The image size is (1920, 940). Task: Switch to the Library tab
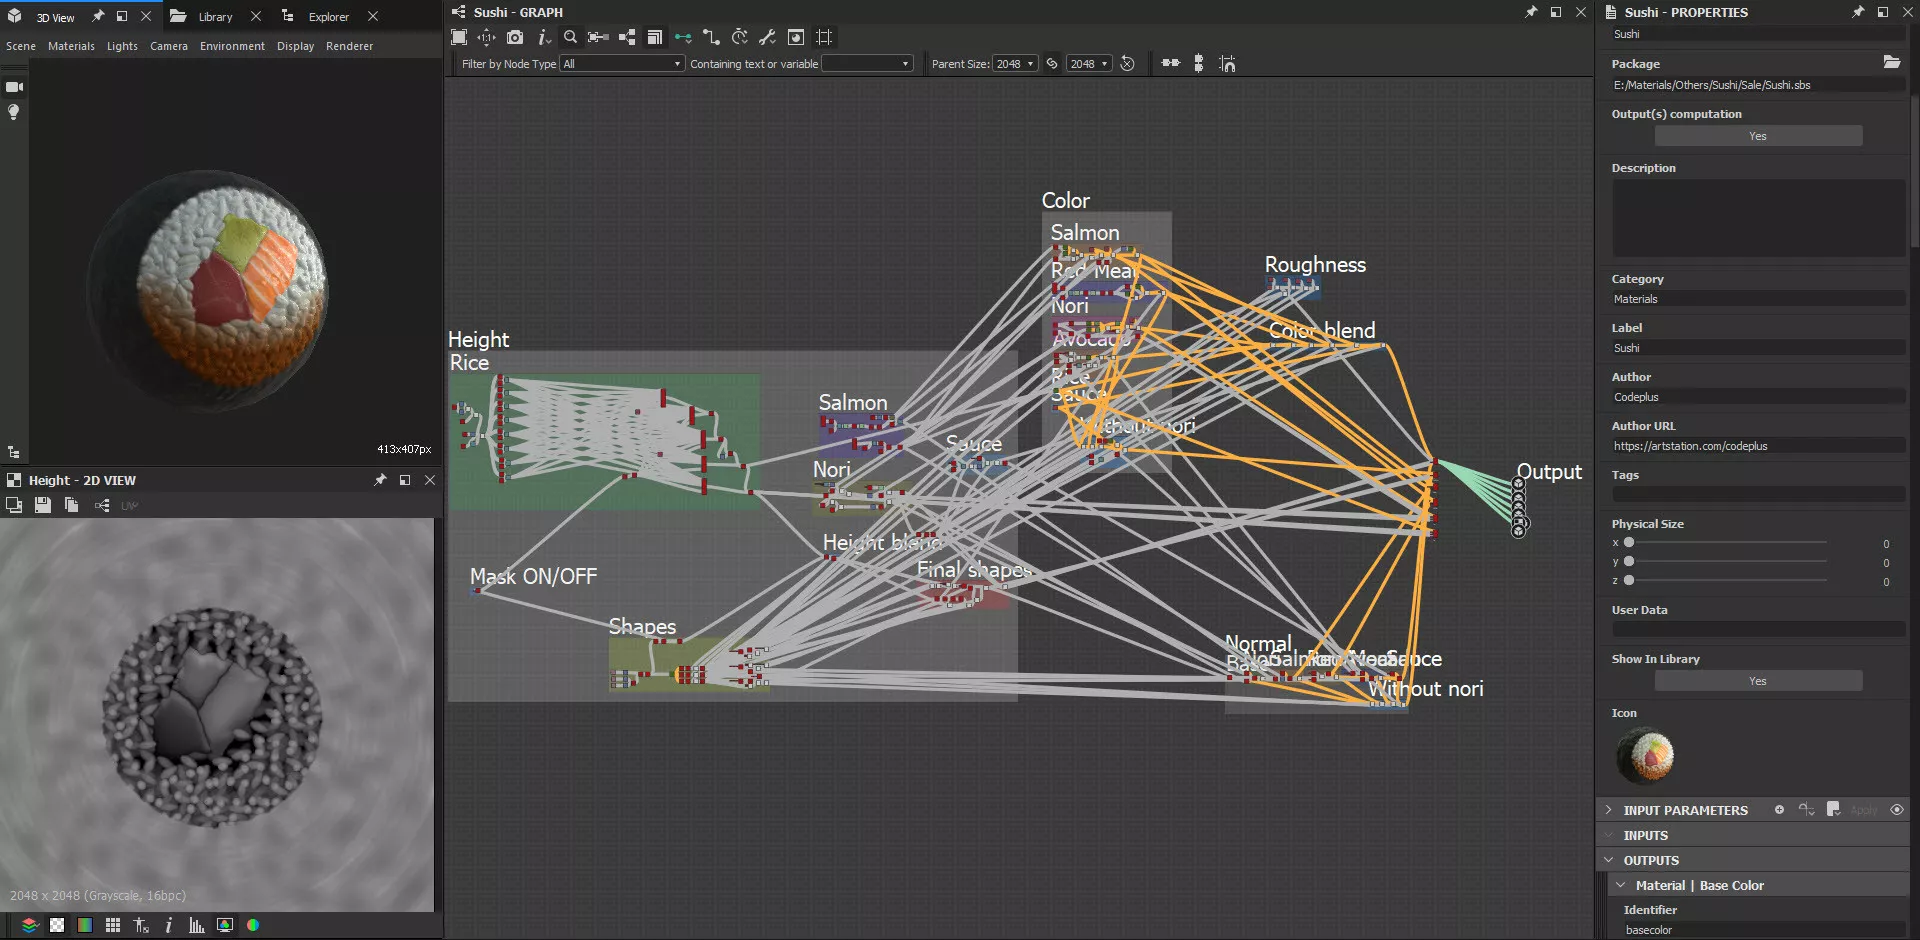[x=214, y=17]
